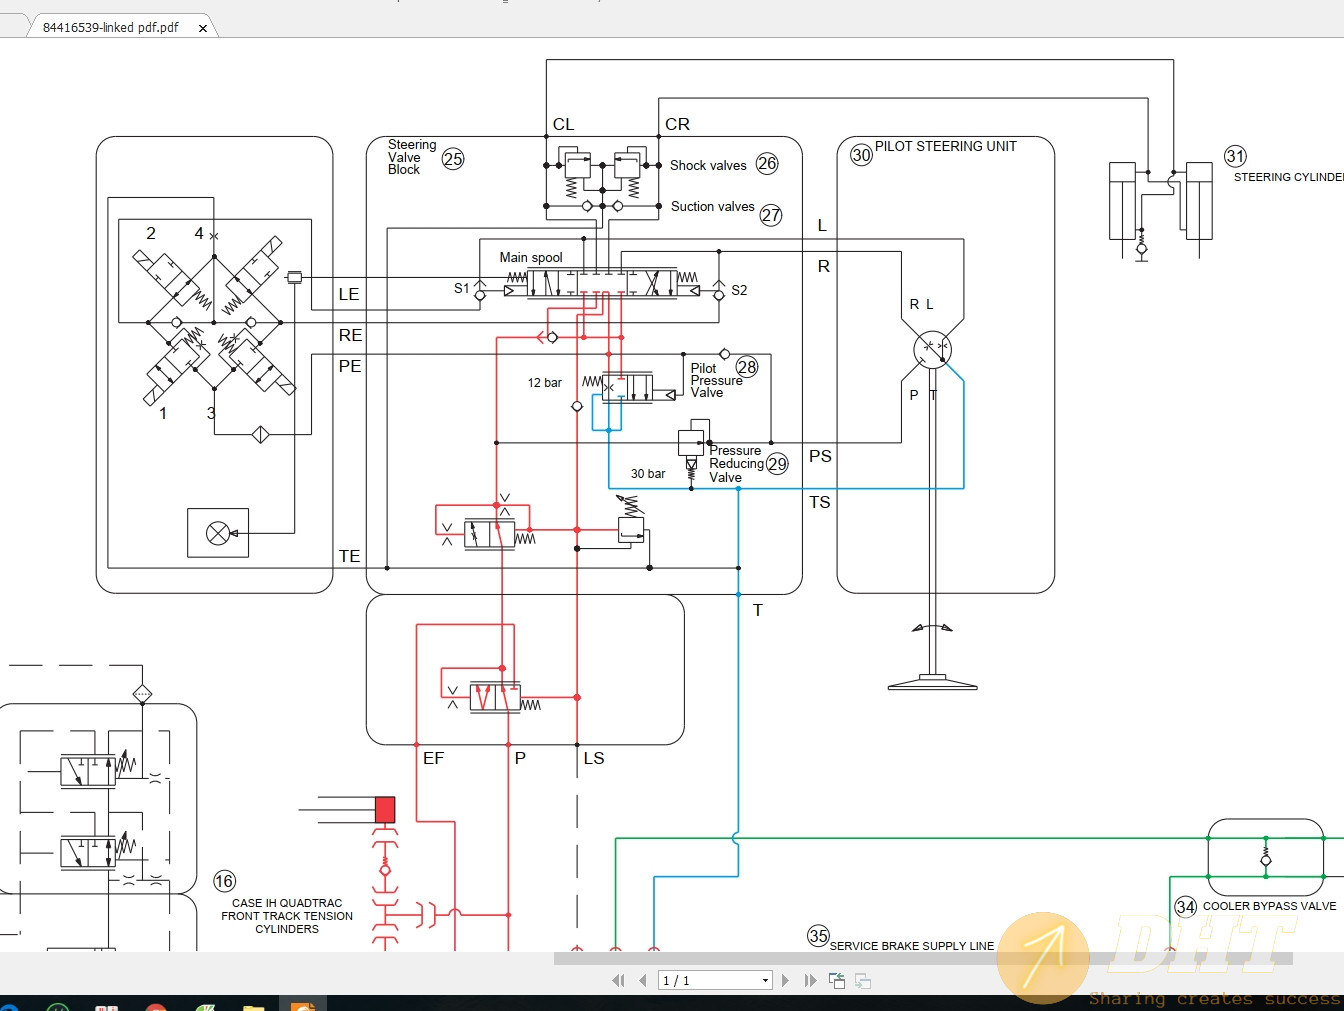Select the Main spool text in the diagram
This screenshot has width=1344, height=1011.
[530, 257]
